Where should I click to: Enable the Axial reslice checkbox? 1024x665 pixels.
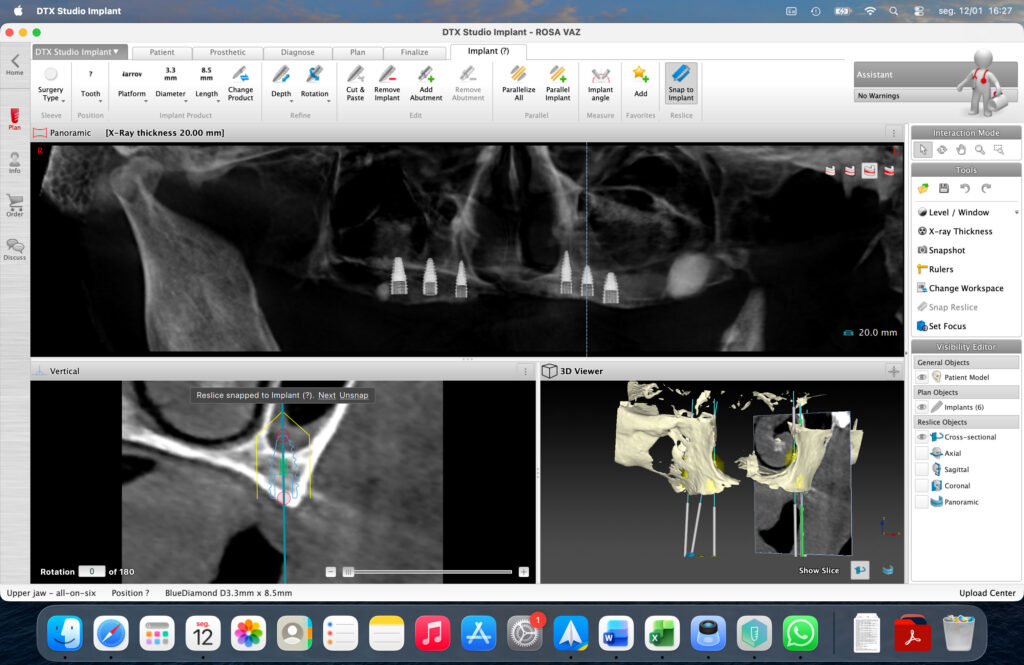pos(922,453)
